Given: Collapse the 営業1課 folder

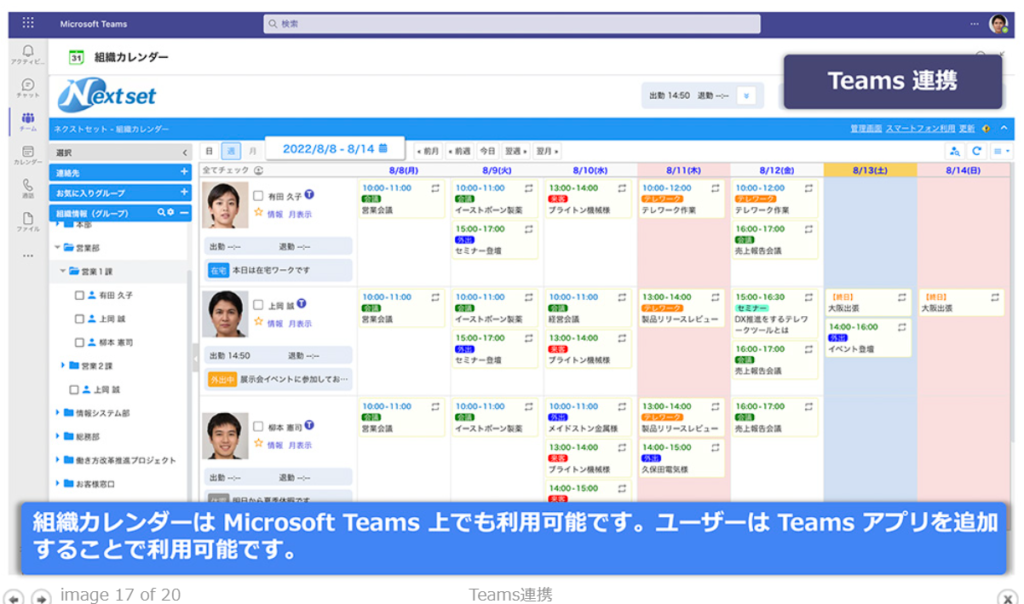Looking at the screenshot, I should click(63, 271).
